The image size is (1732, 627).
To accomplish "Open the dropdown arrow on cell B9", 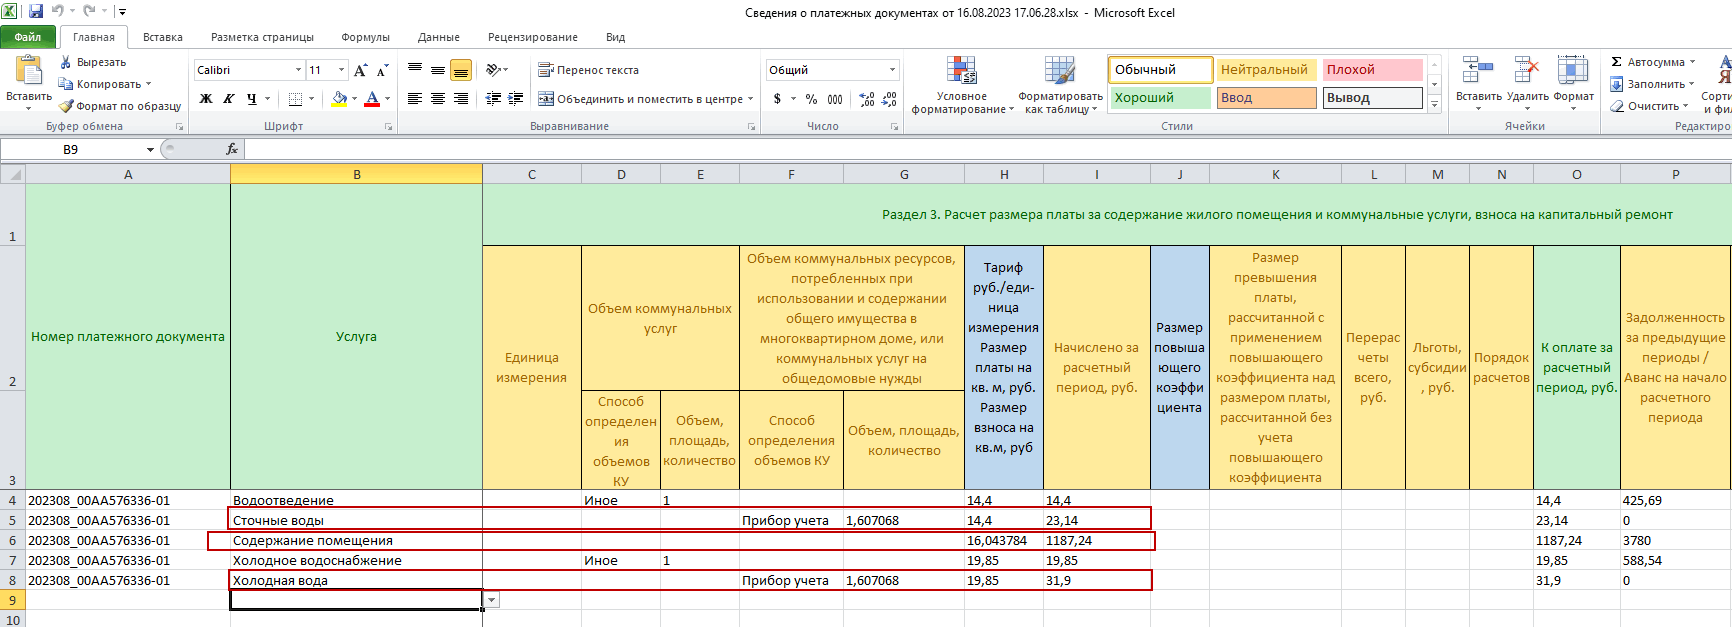I will [x=491, y=600].
